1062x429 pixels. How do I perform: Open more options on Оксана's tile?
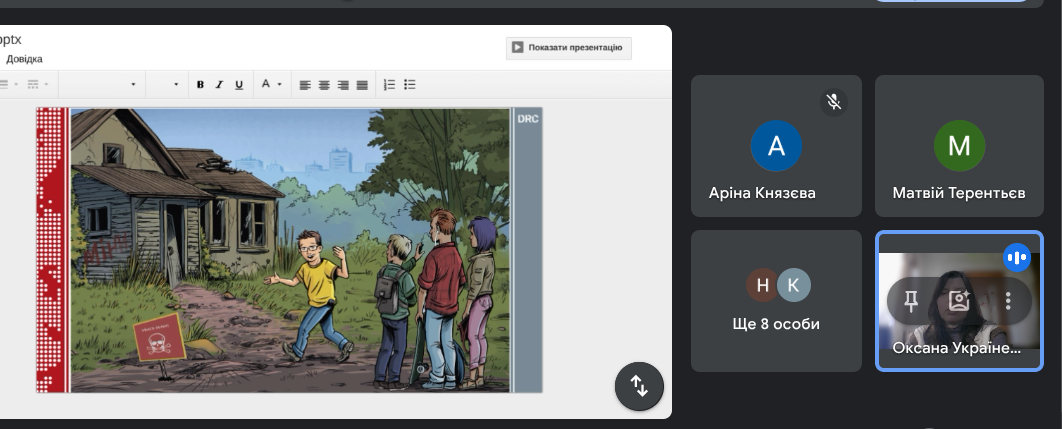1008,301
